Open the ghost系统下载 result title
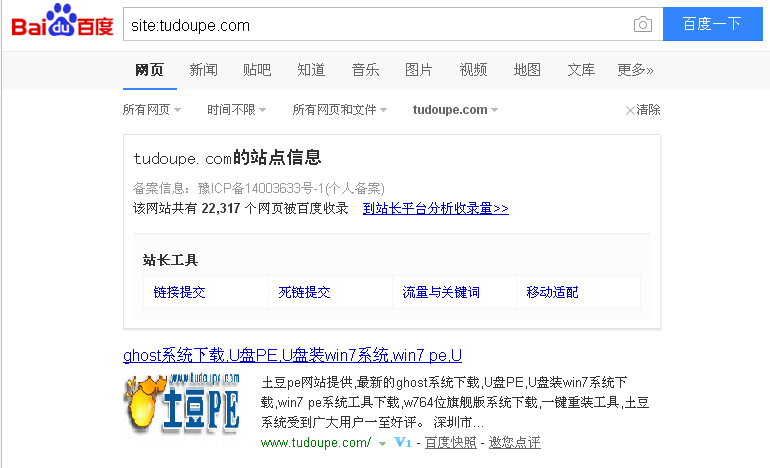 [x=293, y=355]
